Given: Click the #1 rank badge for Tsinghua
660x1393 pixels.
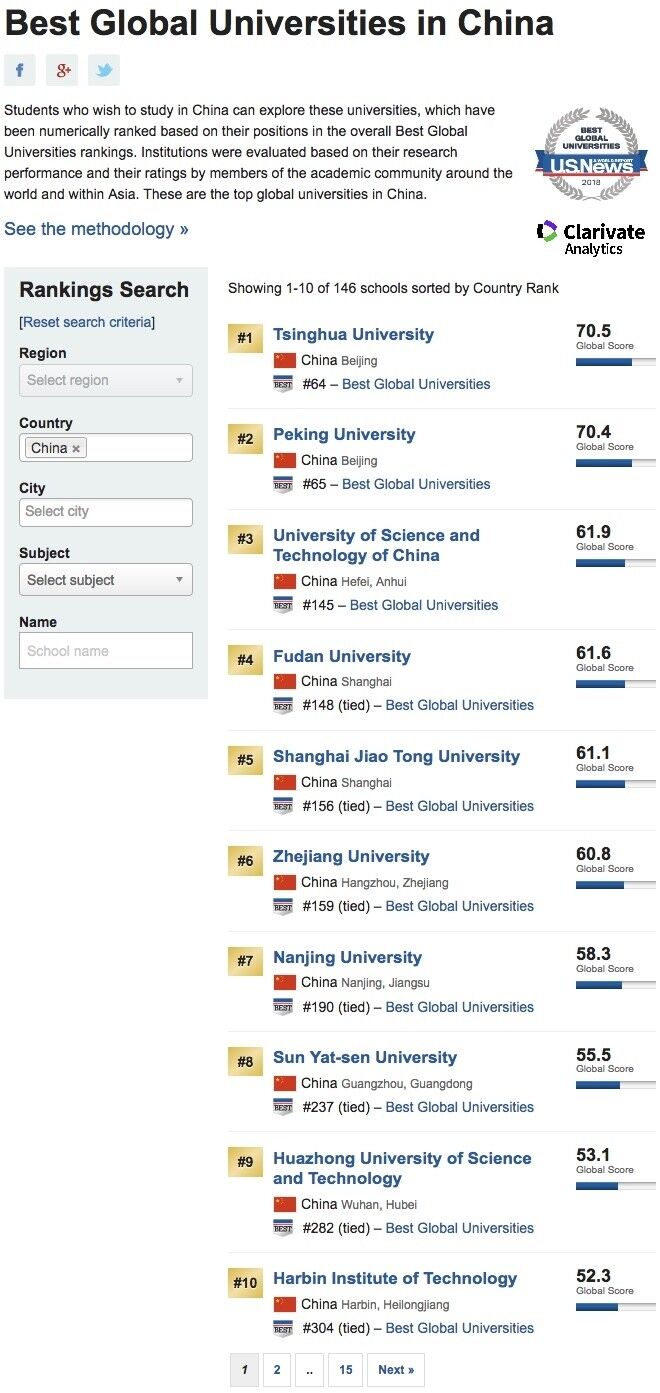Looking at the screenshot, I should point(245,338).
